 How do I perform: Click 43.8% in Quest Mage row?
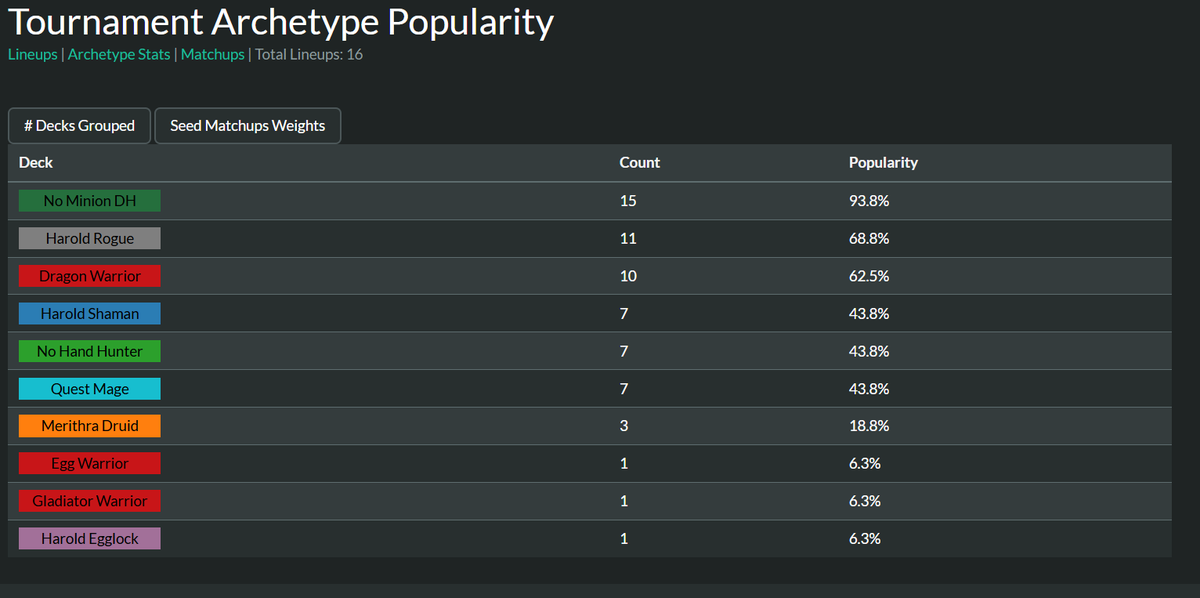(869, 388)
